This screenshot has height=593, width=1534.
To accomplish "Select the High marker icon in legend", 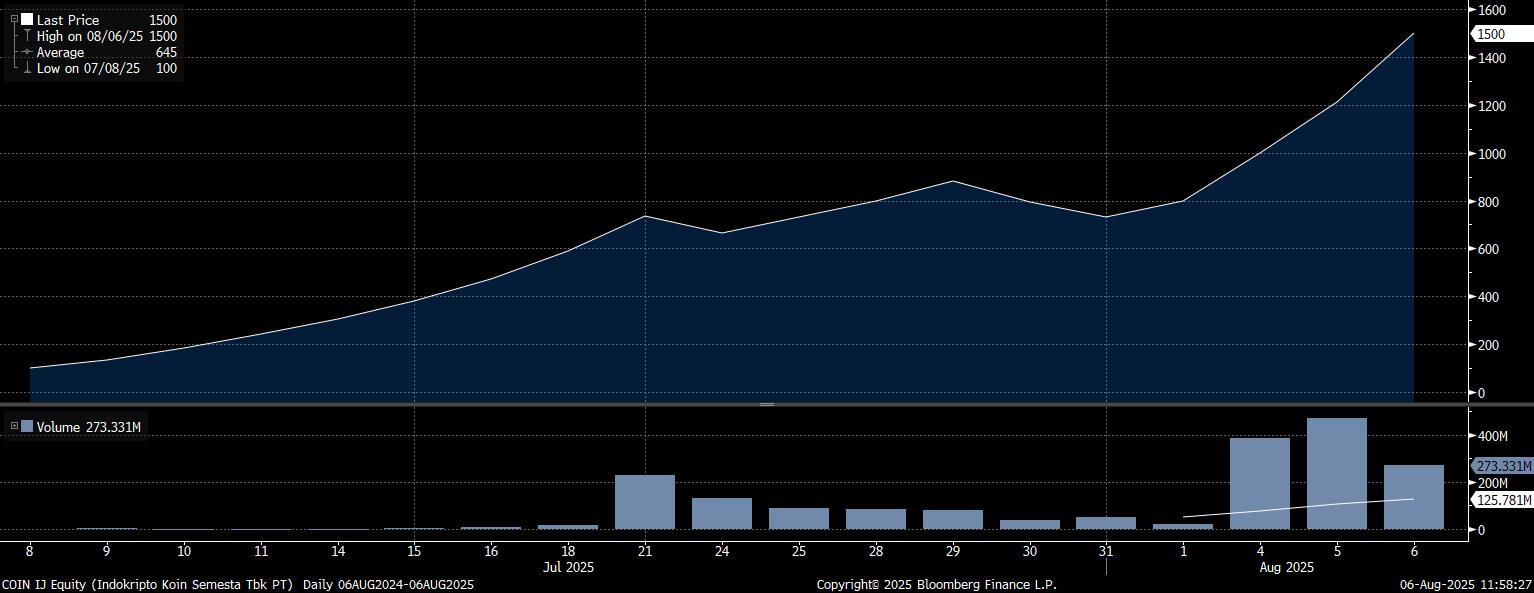I will point(27,36).
